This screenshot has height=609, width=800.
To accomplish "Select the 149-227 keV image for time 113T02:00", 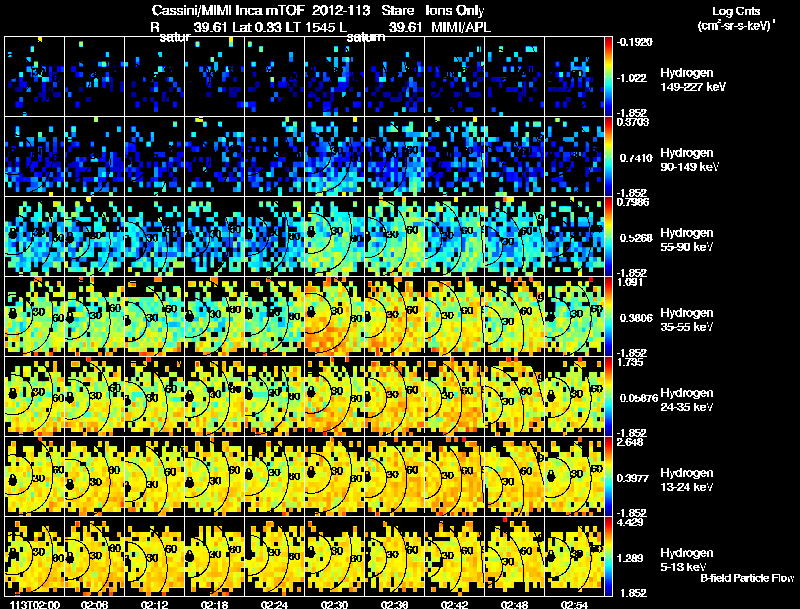I will click(34, 77).
